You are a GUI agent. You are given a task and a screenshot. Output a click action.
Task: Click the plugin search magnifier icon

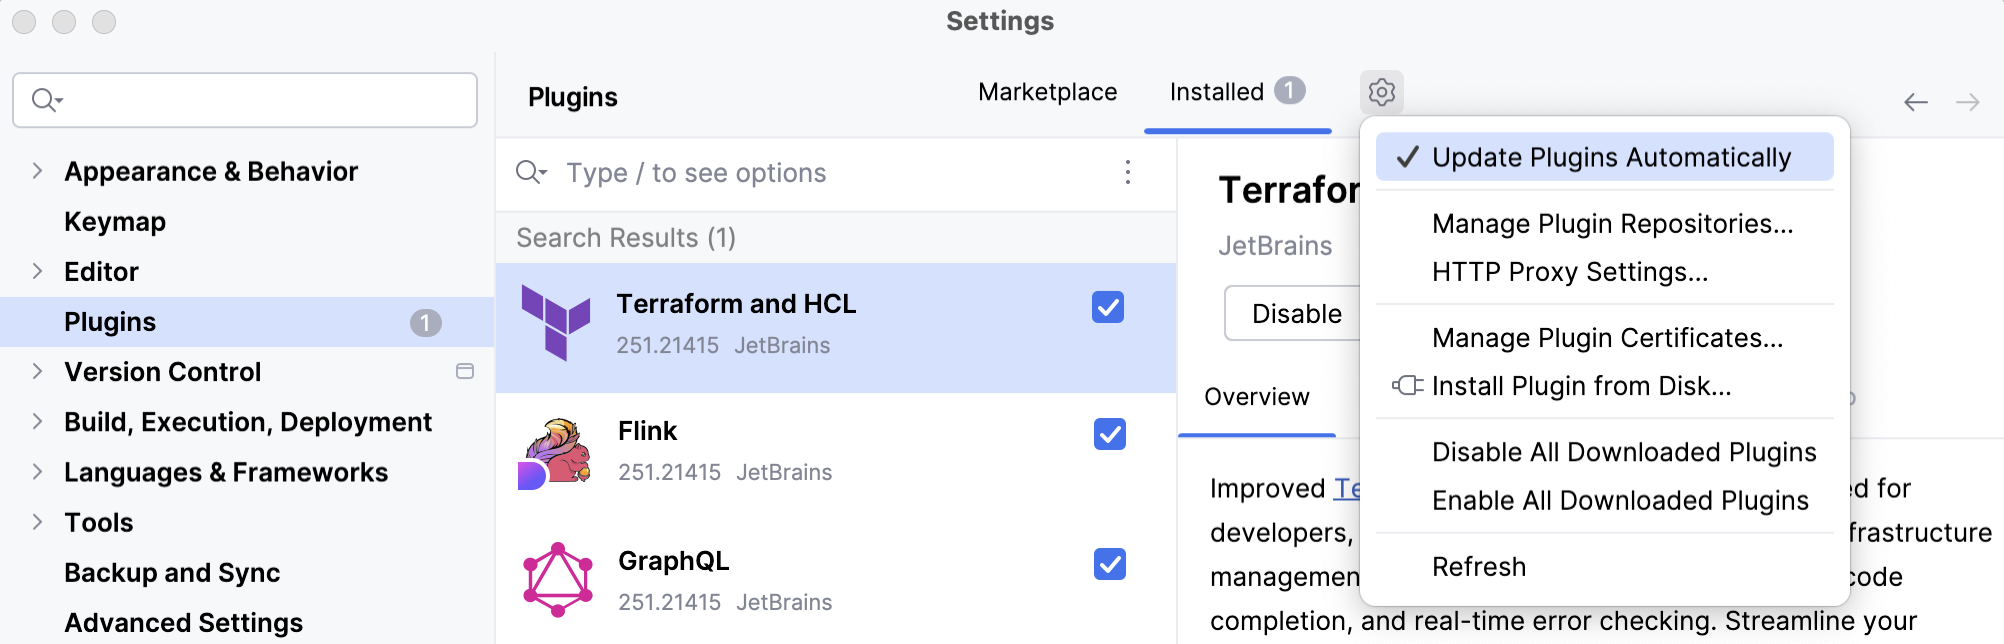pyautogui.click(x=531, y=172)
